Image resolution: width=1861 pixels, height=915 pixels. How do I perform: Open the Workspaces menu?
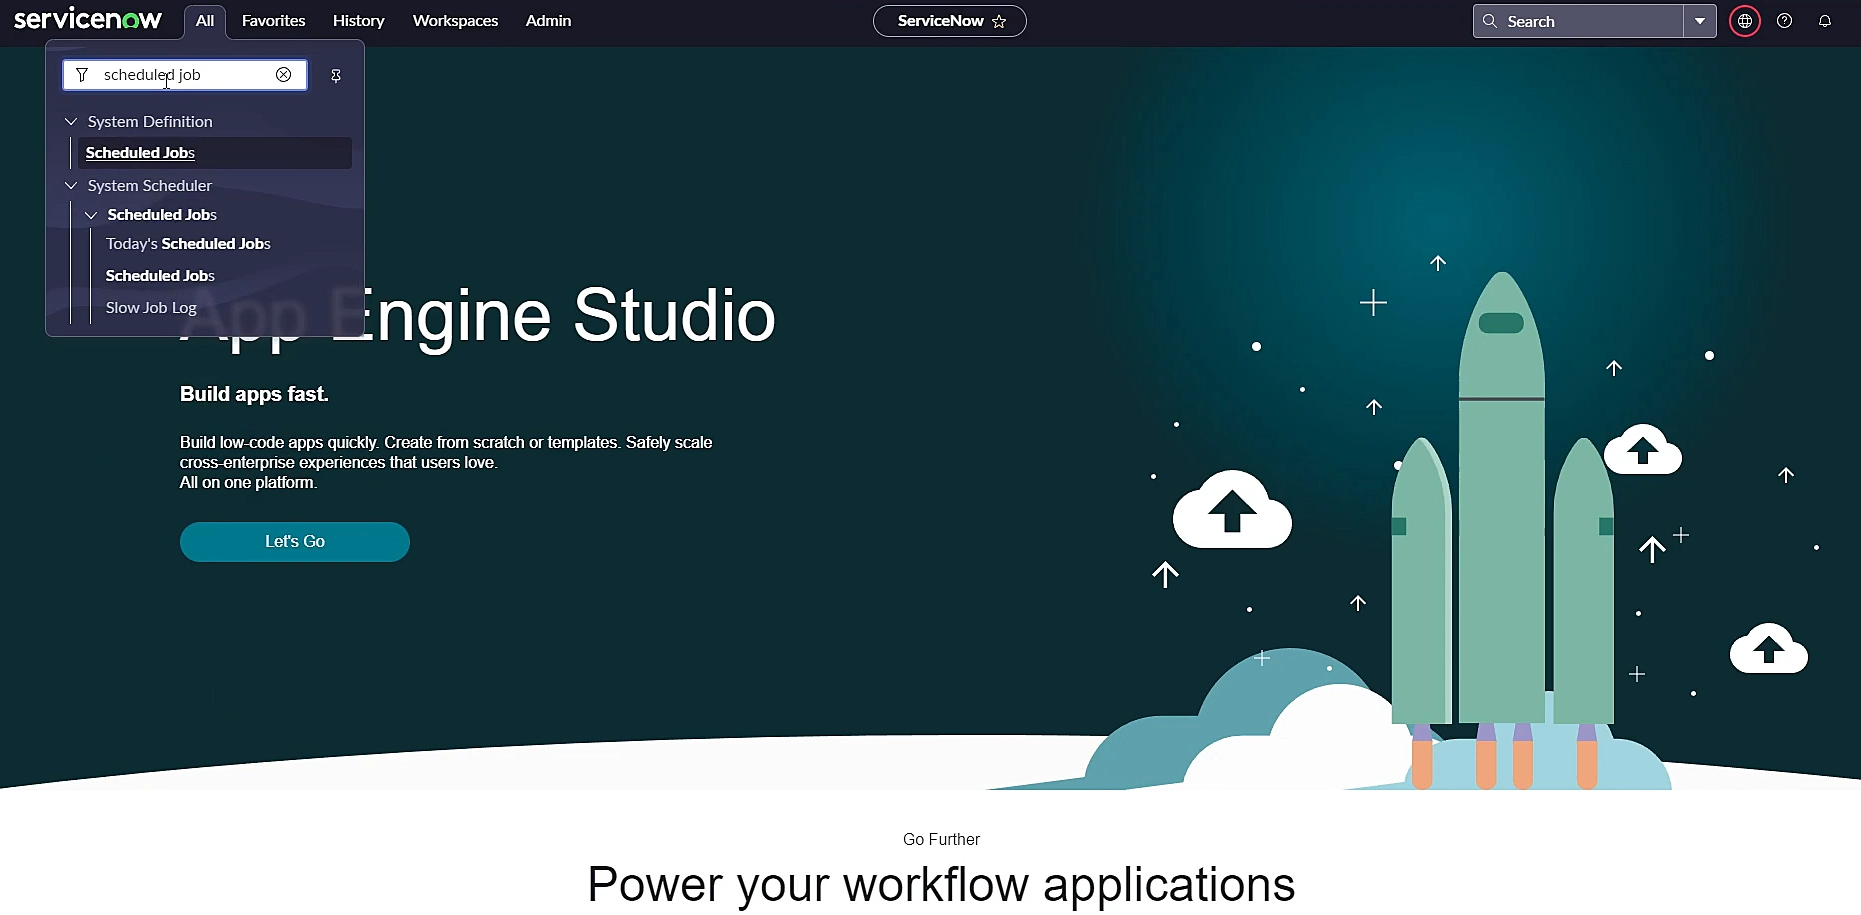(455, 21)
